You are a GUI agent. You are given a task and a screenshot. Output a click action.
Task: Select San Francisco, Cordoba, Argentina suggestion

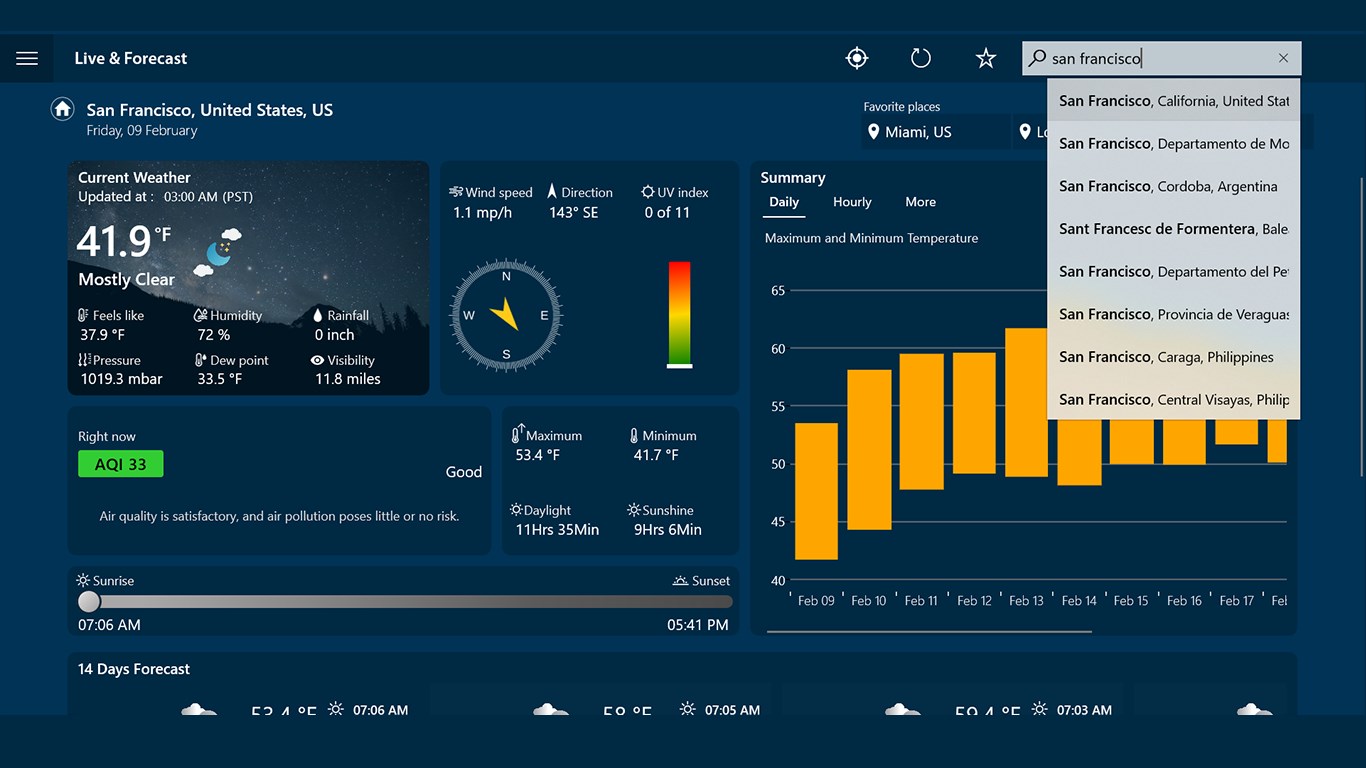click(x=1170, y=185)
